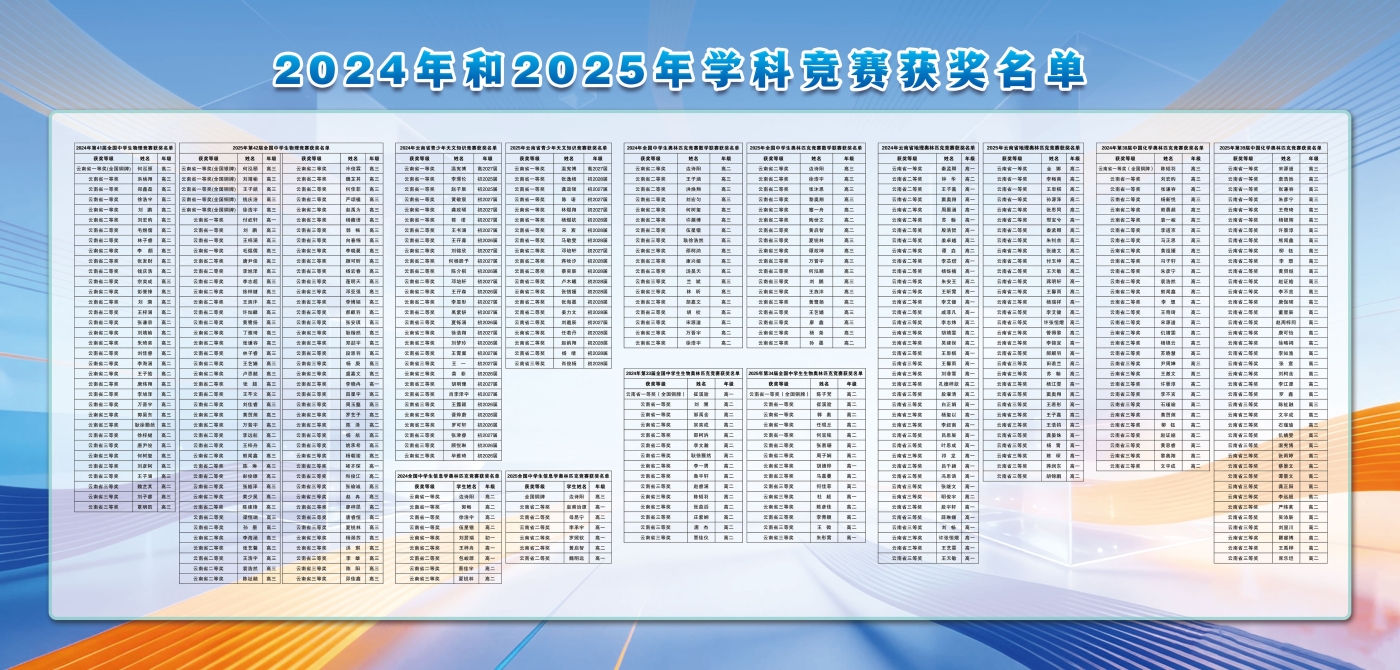Viewport: 1400px width, 670px height.
Task: Select the heading "2024年全国中学生奥林匹克竞赛数学联赛获奖名单"
Action: [x=684, y=147]
